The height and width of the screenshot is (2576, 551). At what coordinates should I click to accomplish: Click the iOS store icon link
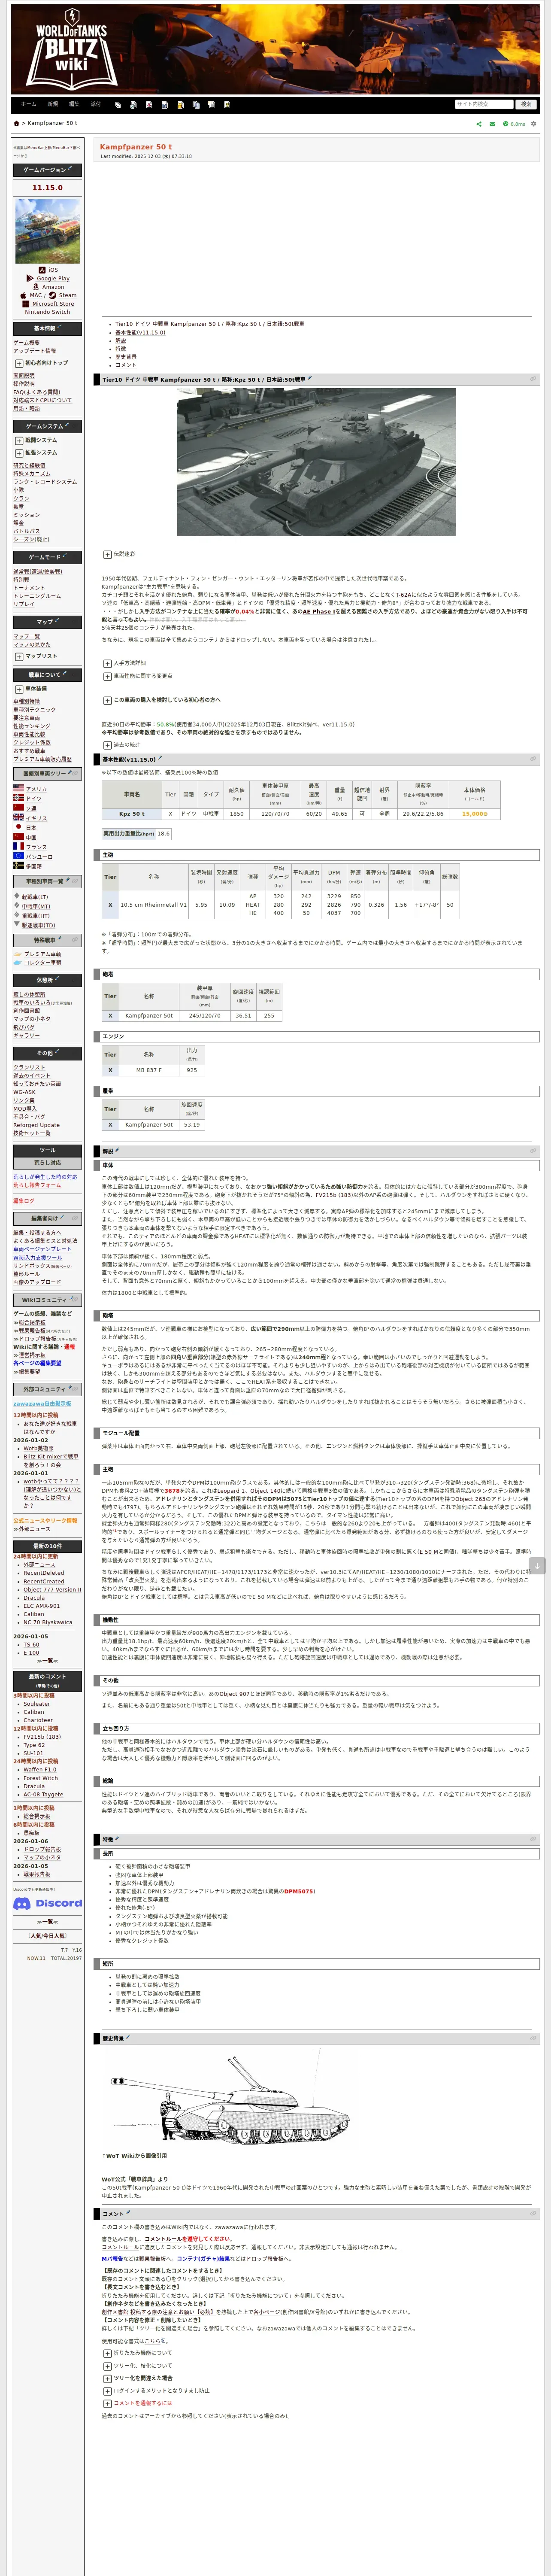42,269
